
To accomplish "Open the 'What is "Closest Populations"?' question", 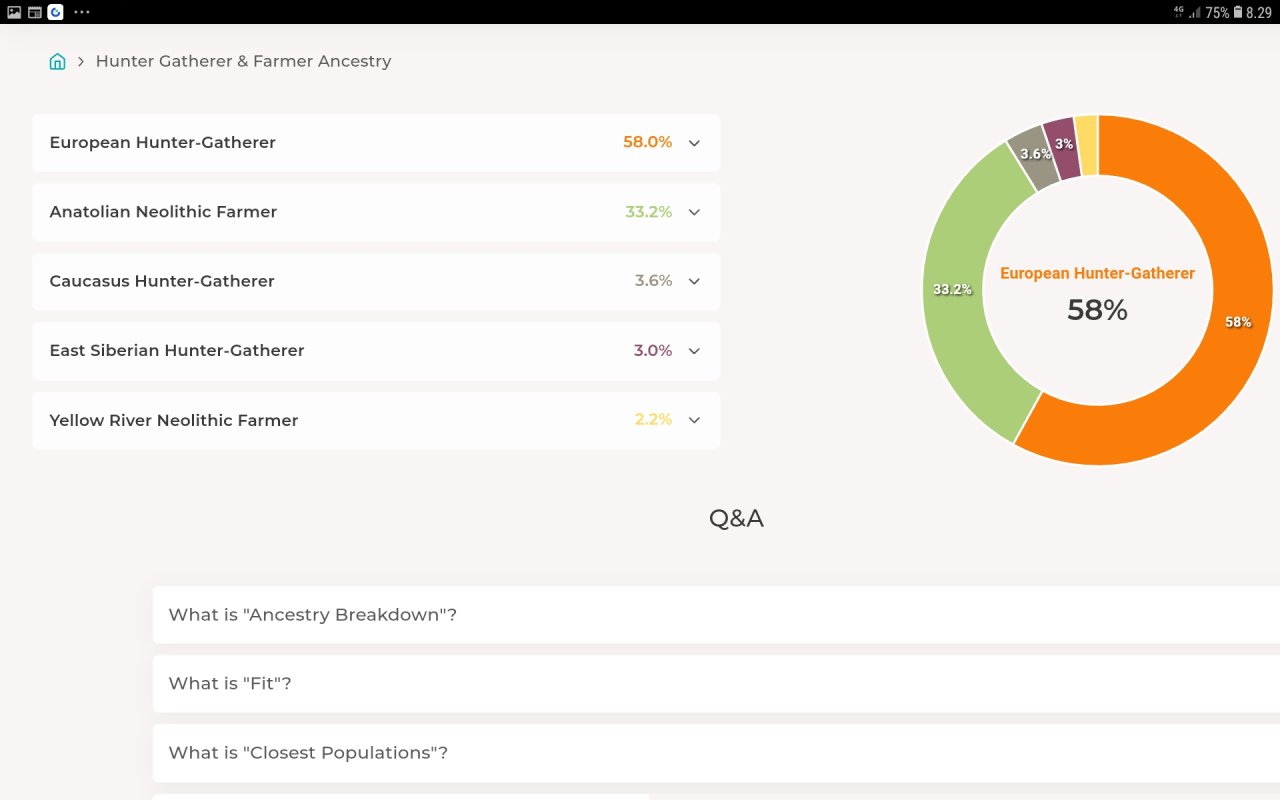I will (x=716, y=752).
